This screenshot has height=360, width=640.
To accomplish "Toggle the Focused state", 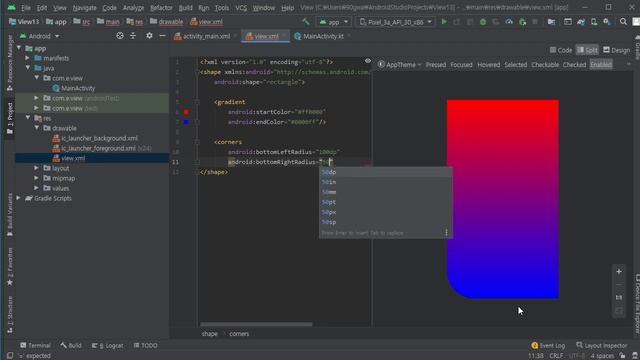I will [461, 64].
